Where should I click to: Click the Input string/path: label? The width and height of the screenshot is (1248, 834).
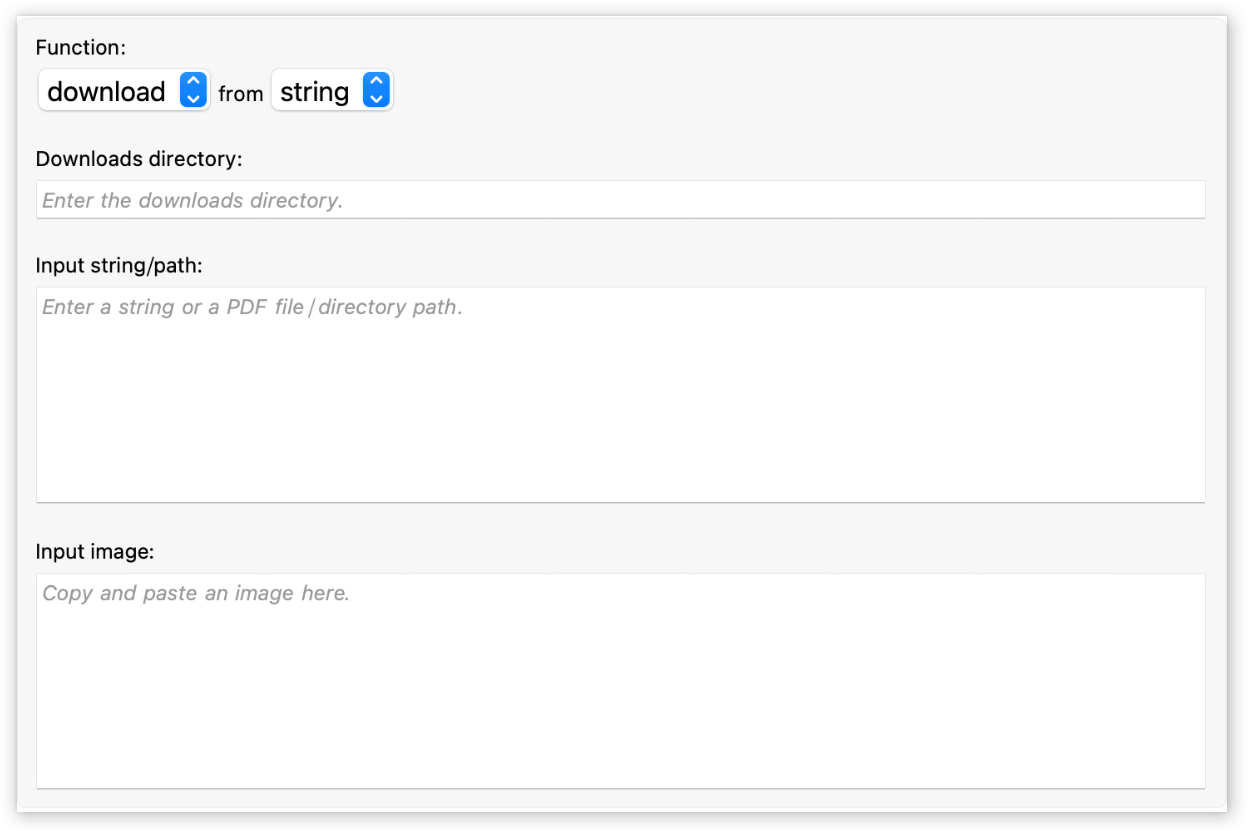[119, 265]
